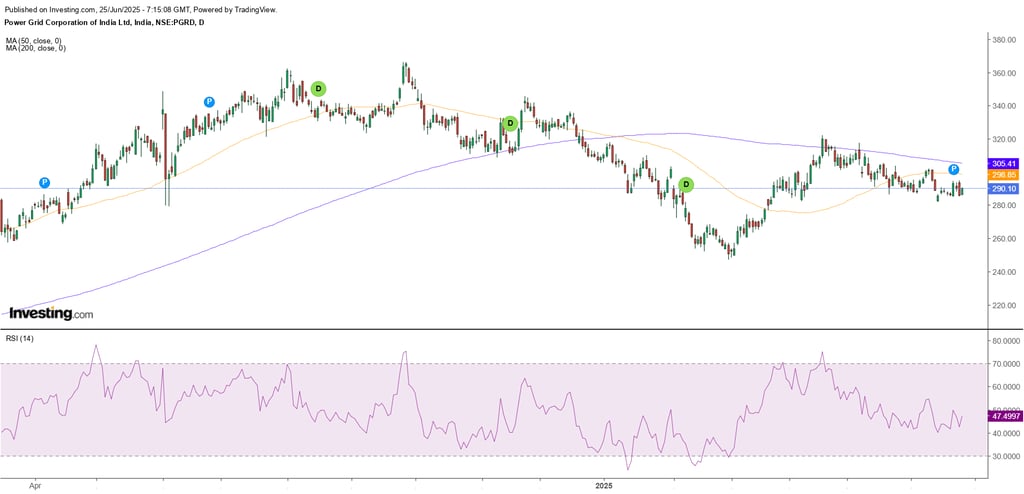Select the orange 296.85 price label

pos(1003,175)
